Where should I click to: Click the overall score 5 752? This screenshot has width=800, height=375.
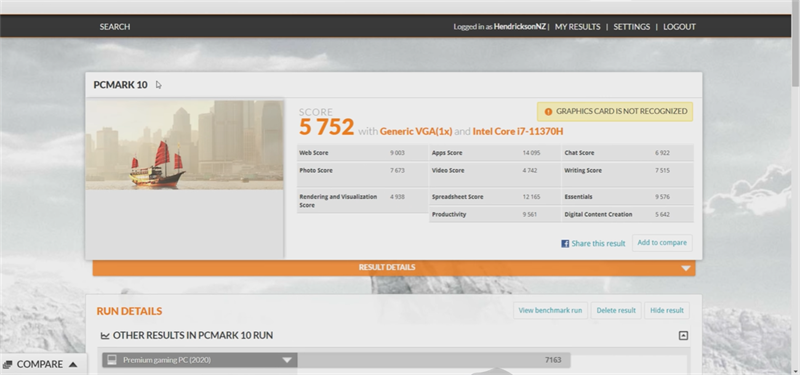[327, 127]
